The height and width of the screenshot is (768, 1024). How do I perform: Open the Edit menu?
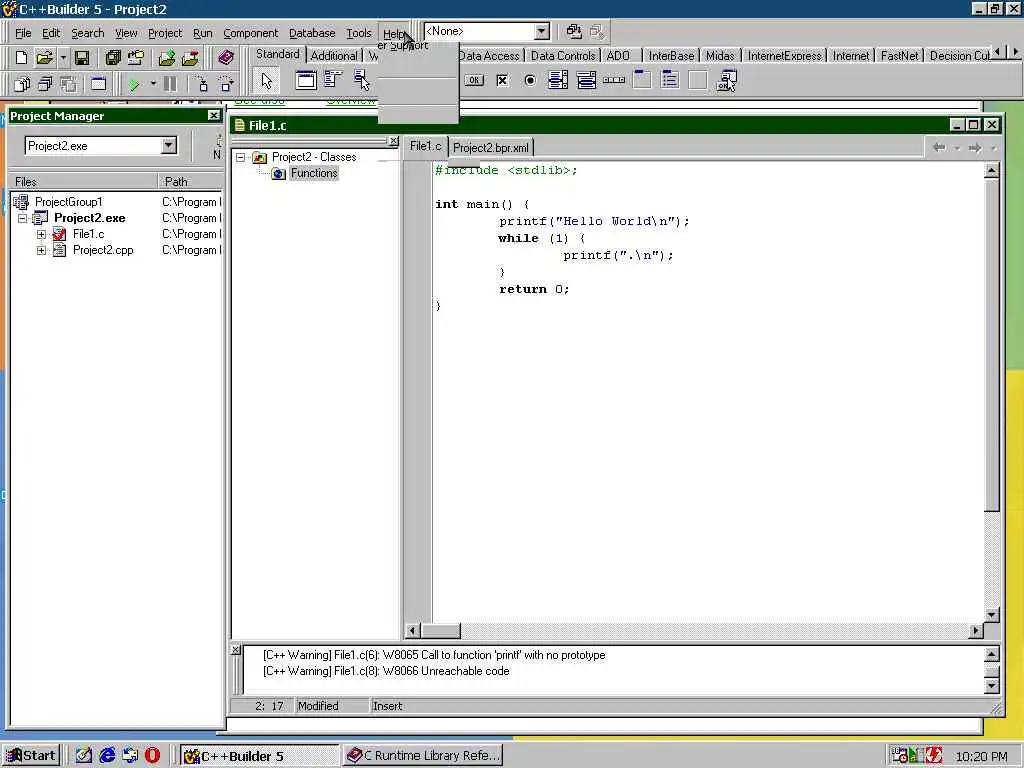point(51,33)
